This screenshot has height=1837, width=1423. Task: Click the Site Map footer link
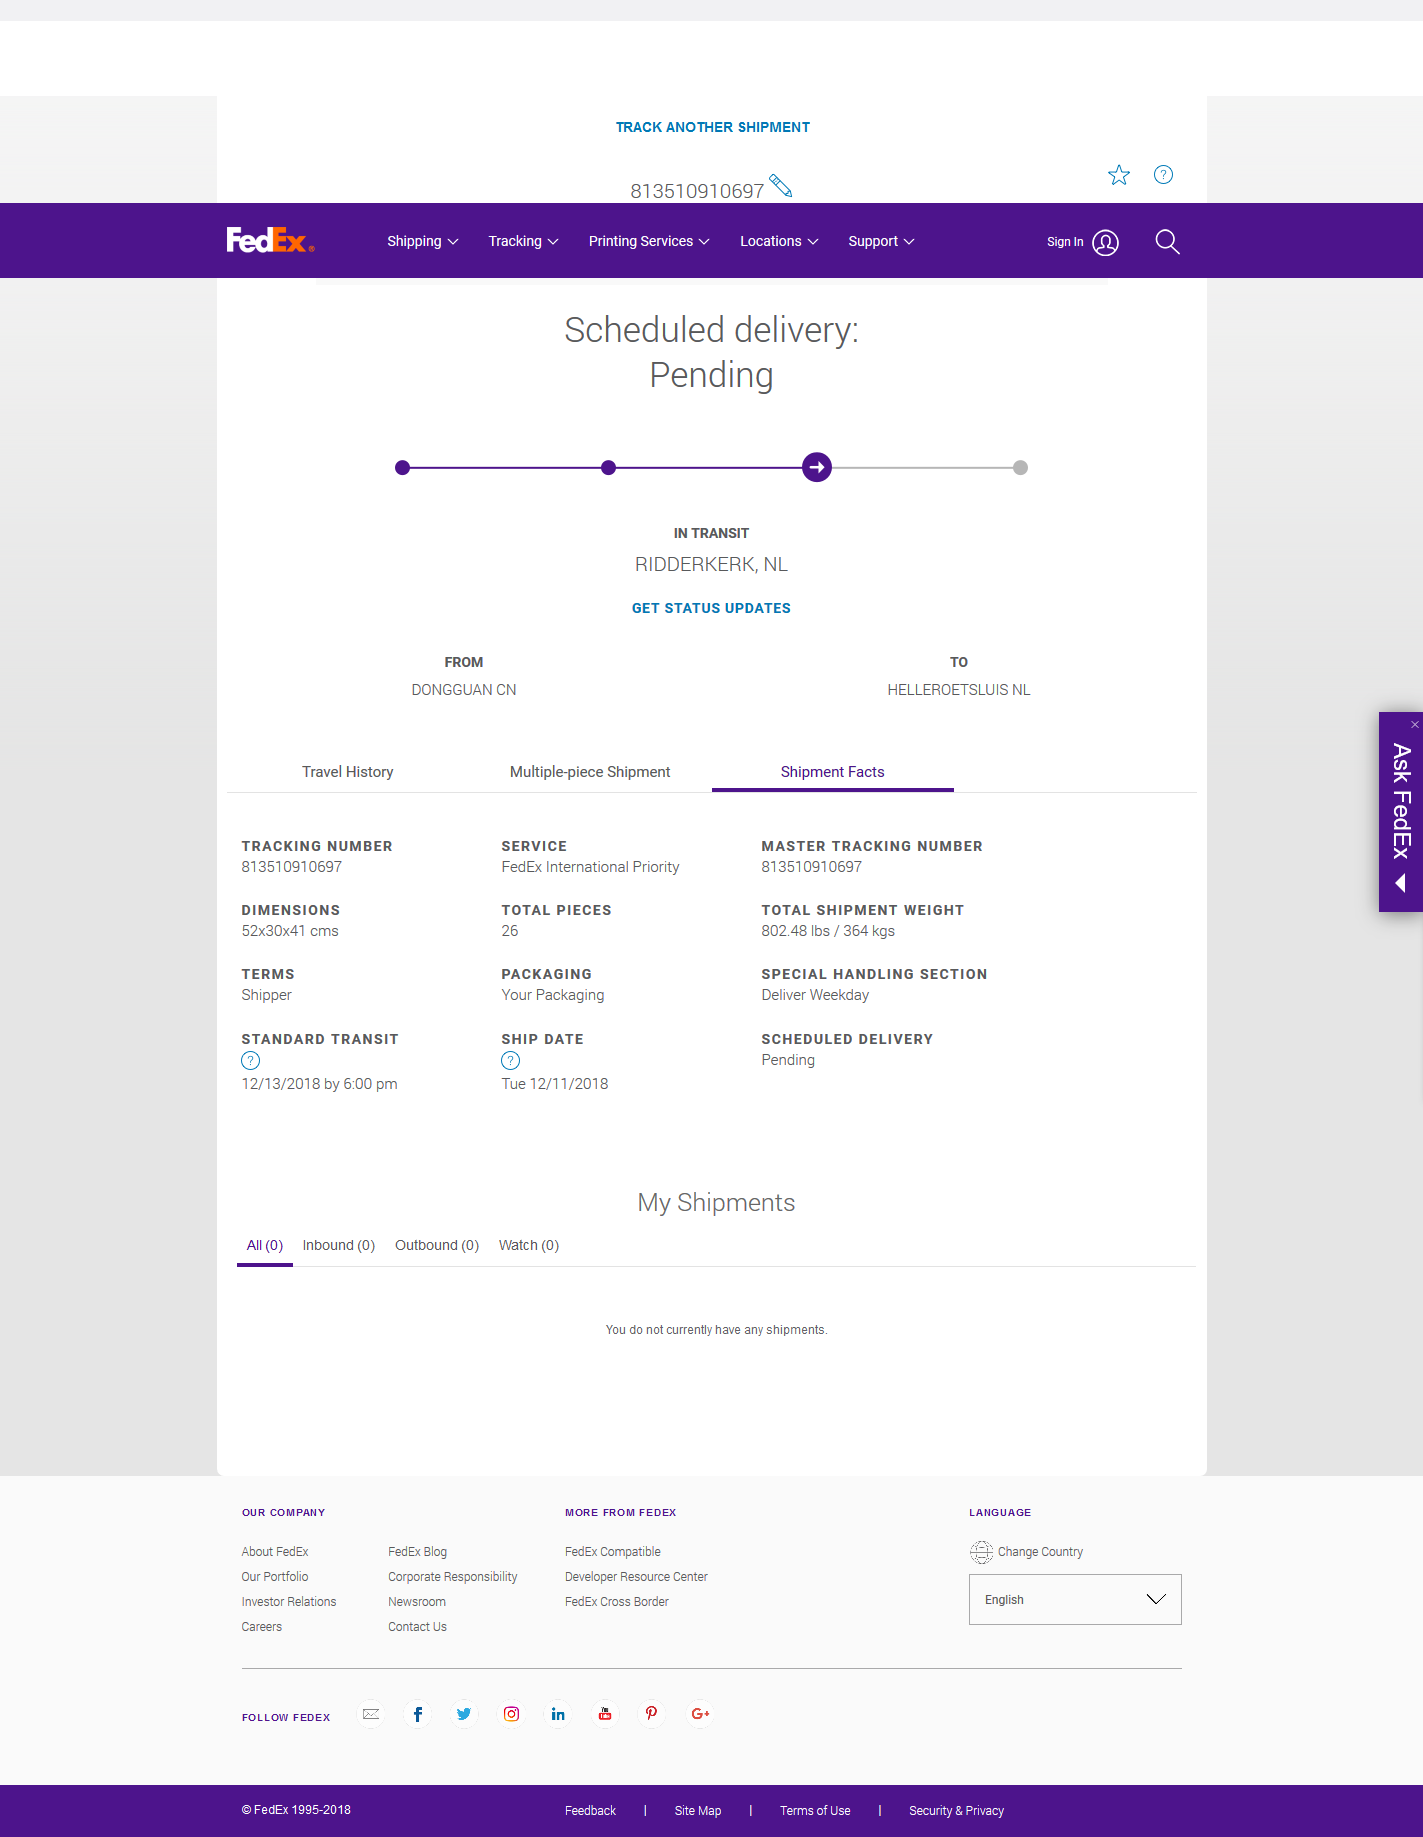click(x=698, y=1811)
